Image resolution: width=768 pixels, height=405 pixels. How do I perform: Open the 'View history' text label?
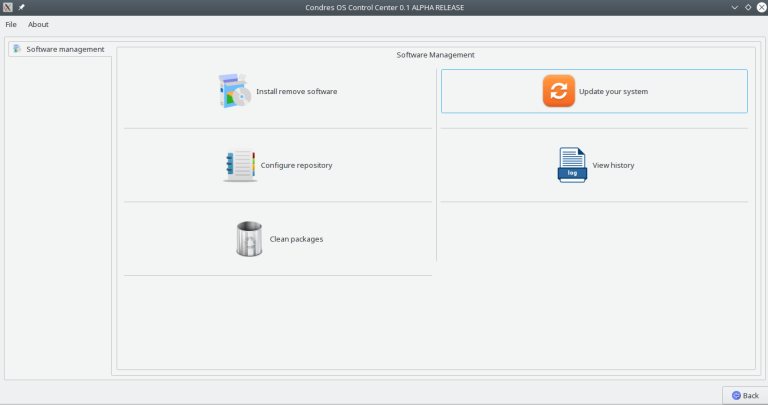point(613,165)
